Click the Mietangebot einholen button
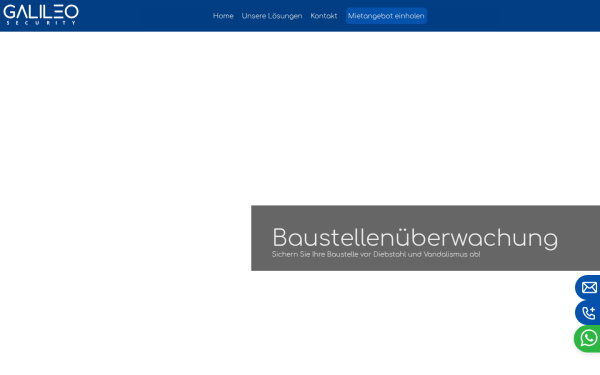 coord(386,16)
